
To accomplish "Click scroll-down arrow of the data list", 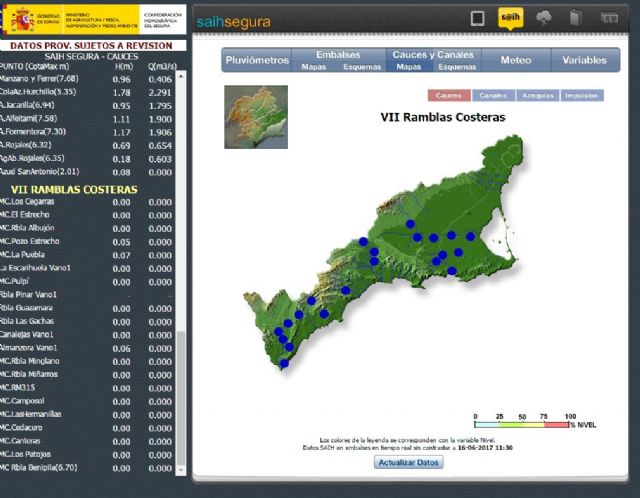I will click(181, 469).
